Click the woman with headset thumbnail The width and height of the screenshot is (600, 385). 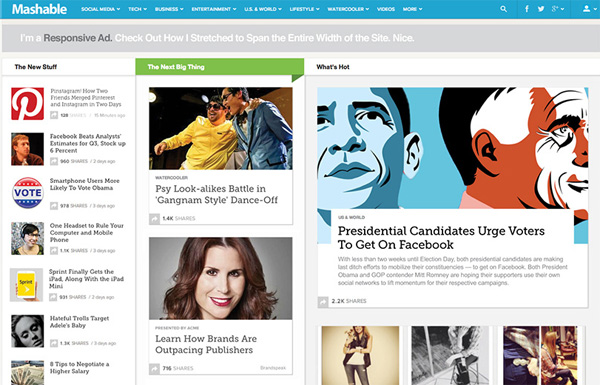pyautogui.click(x=28, y=238)
